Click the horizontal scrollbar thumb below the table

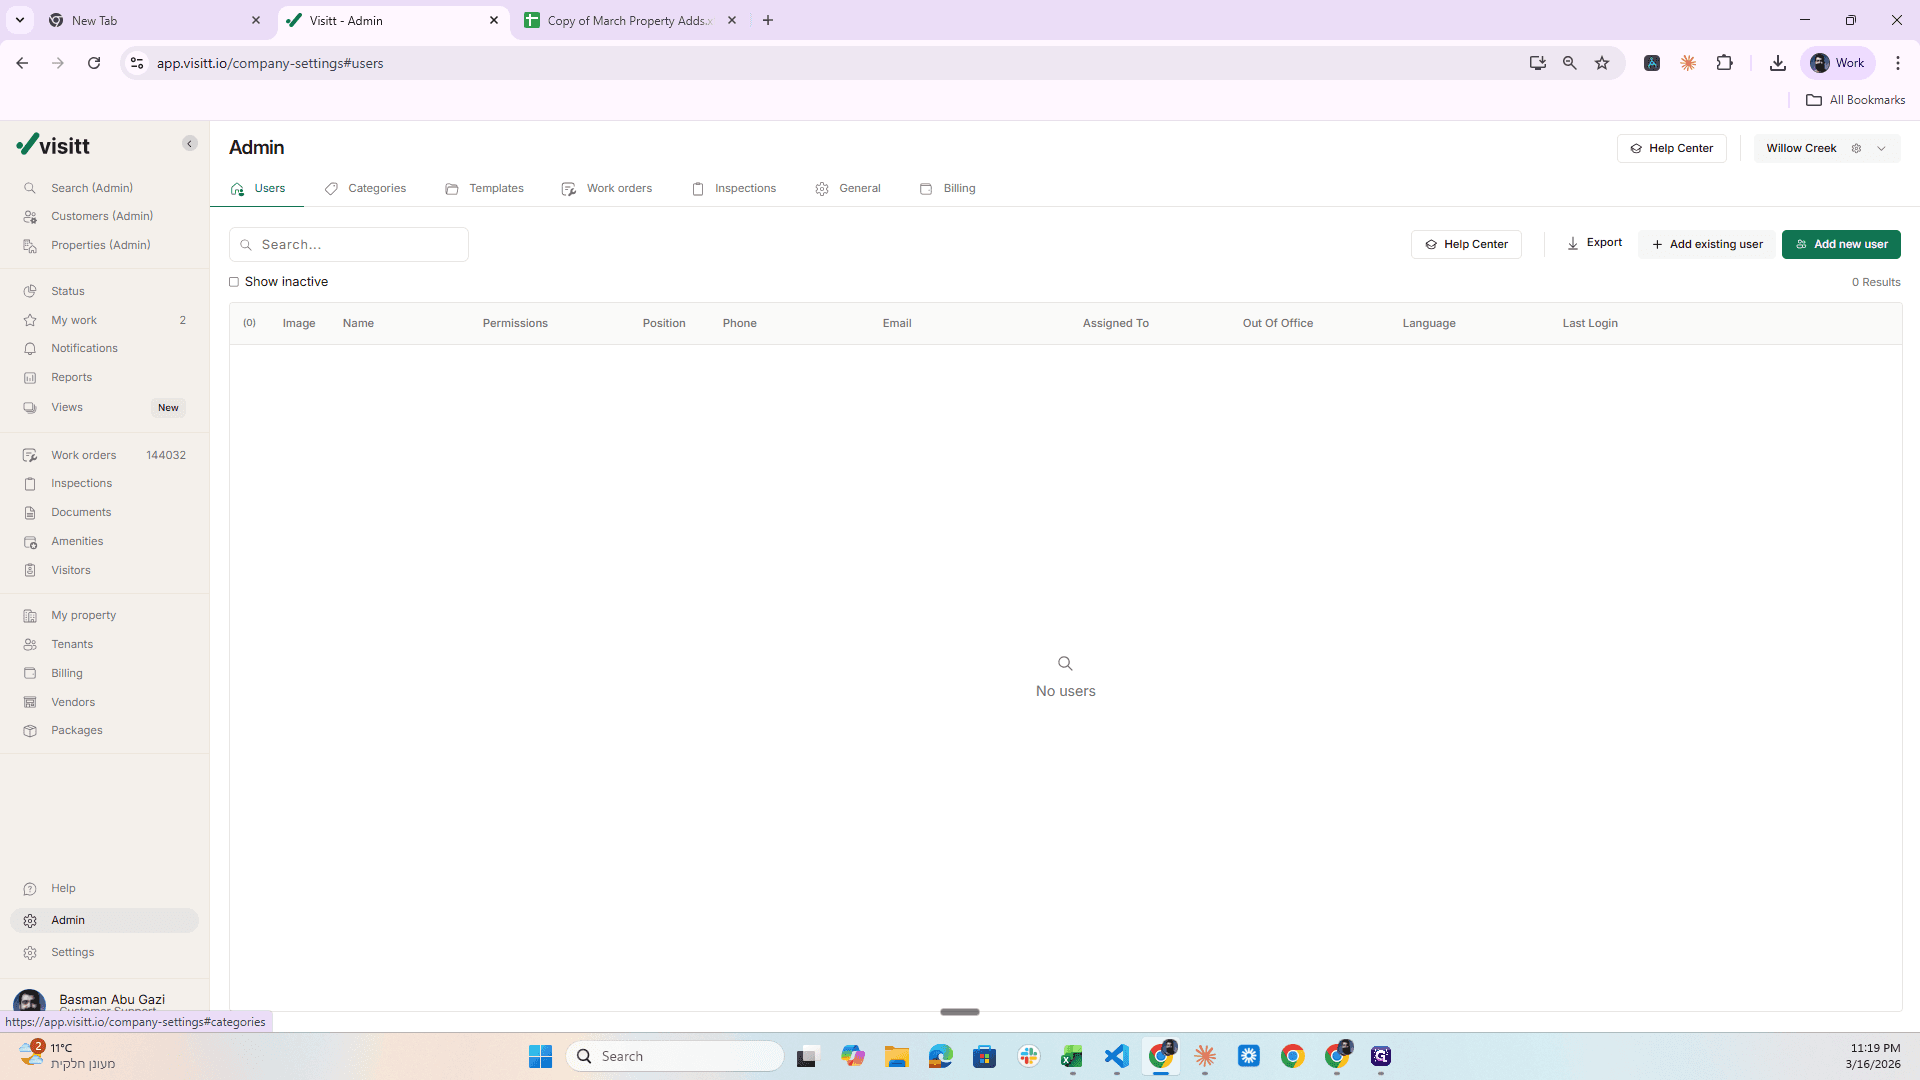point(960,1012)
